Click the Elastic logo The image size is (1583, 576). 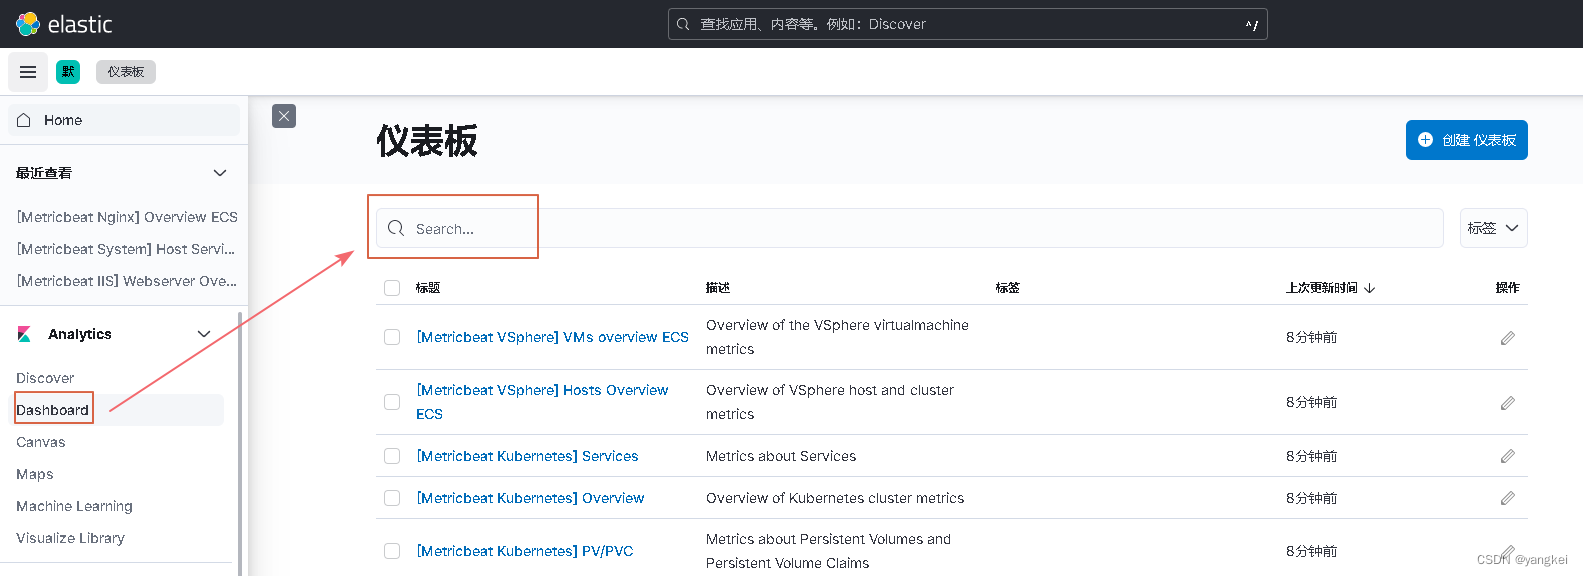pos(64,24)
